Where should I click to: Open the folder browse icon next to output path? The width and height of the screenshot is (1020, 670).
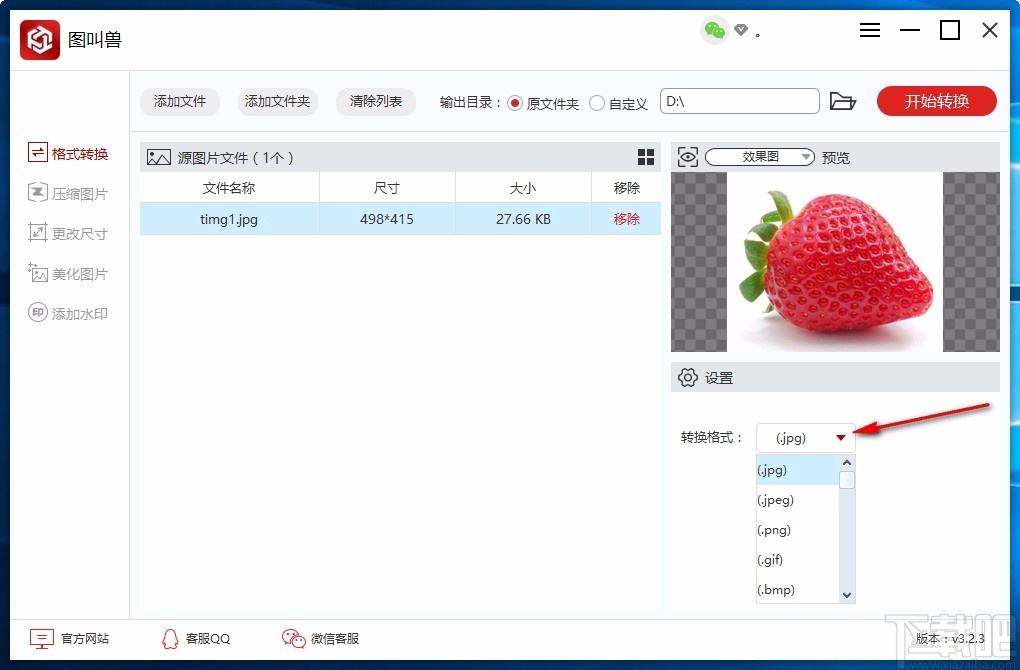[x=843, y=101]
